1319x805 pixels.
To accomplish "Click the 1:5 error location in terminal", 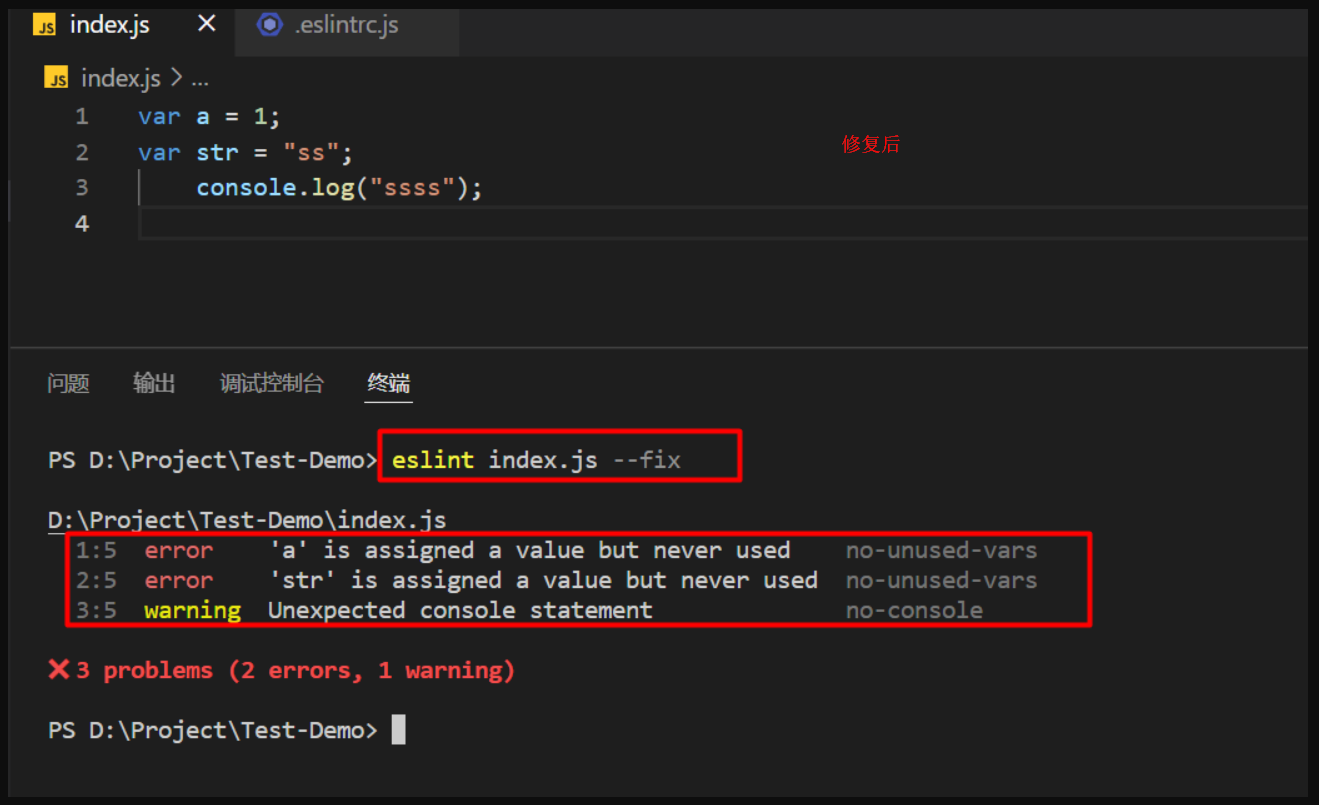I will [96, 550].
